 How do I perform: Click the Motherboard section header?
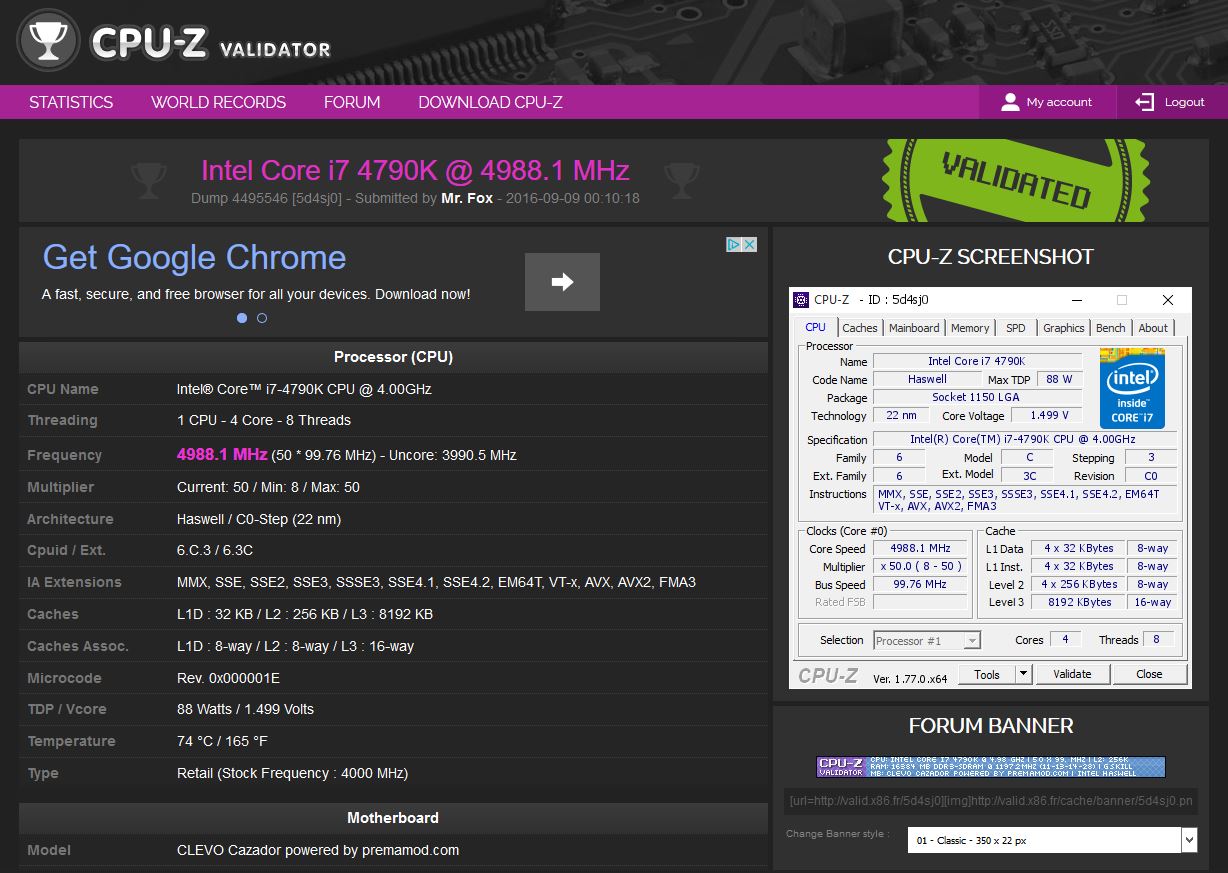coord(393,818)
